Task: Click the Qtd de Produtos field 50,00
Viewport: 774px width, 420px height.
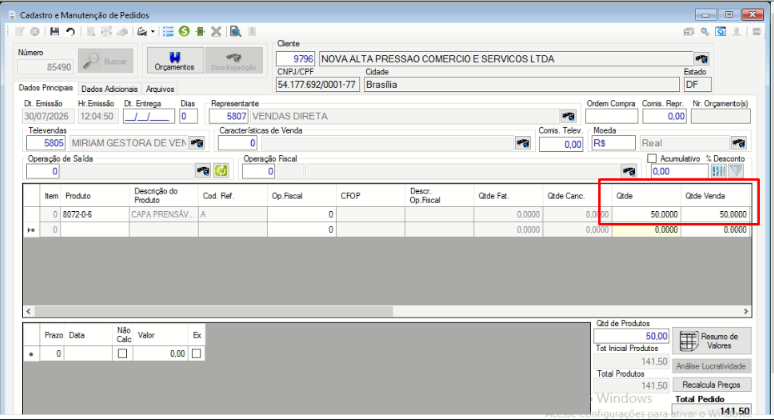Action: coord(631,336)
